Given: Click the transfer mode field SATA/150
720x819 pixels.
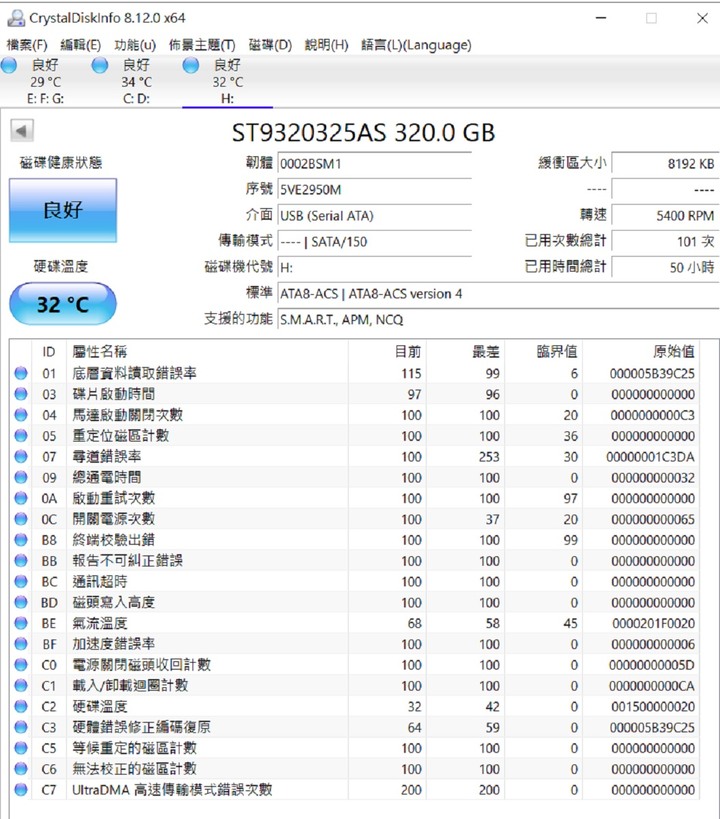Looking at the screenshot, I should pos(375,242).
